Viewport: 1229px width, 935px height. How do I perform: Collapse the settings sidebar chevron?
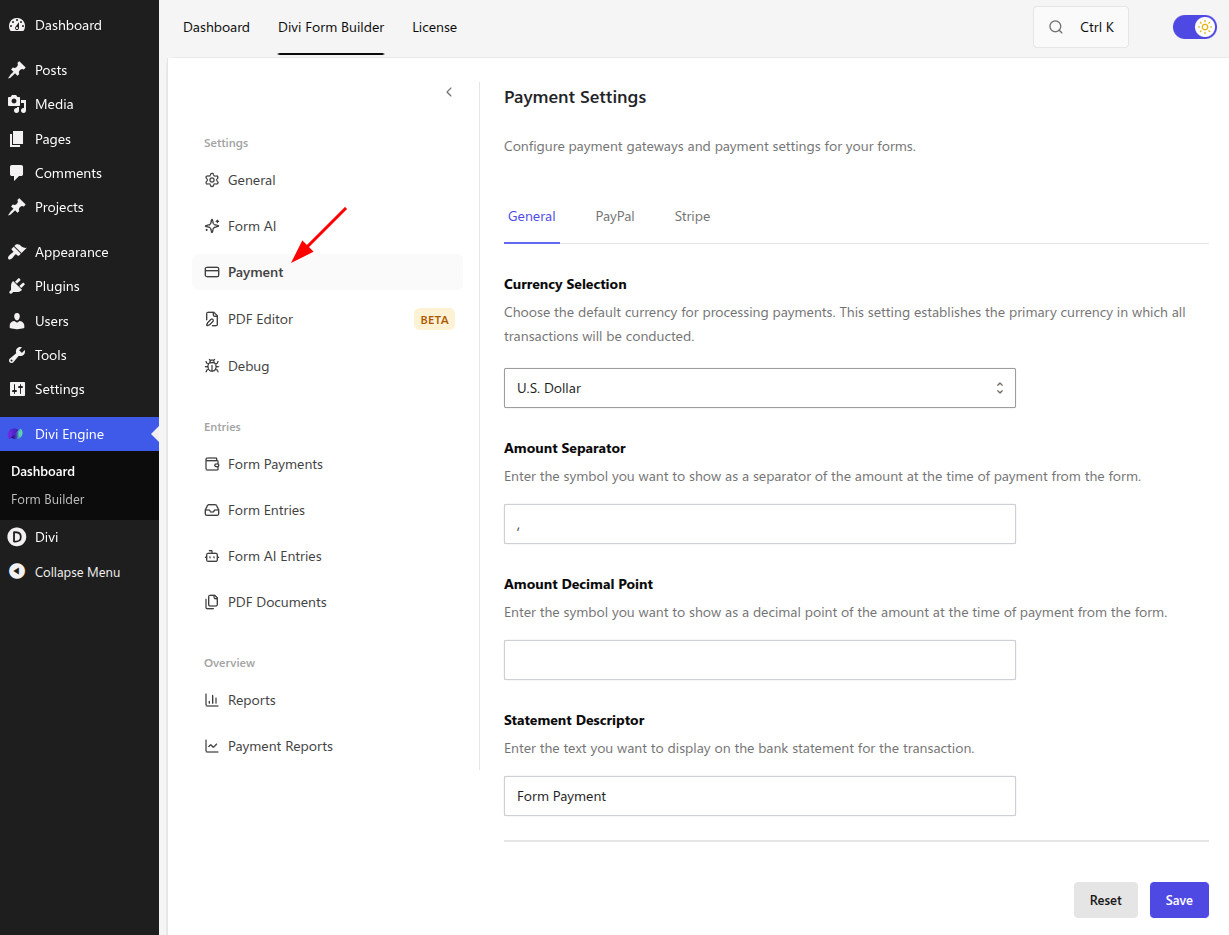(x=449, y=92)
